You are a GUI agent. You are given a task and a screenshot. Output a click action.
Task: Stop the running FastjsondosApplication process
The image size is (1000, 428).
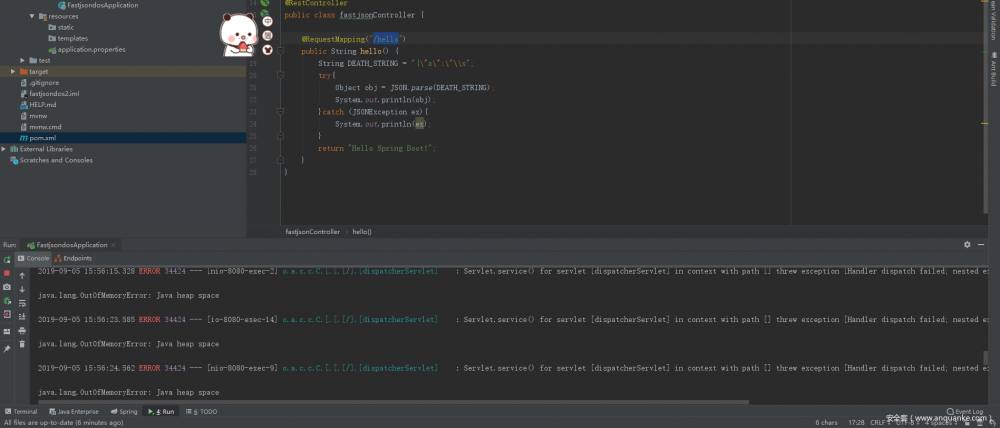7,273
